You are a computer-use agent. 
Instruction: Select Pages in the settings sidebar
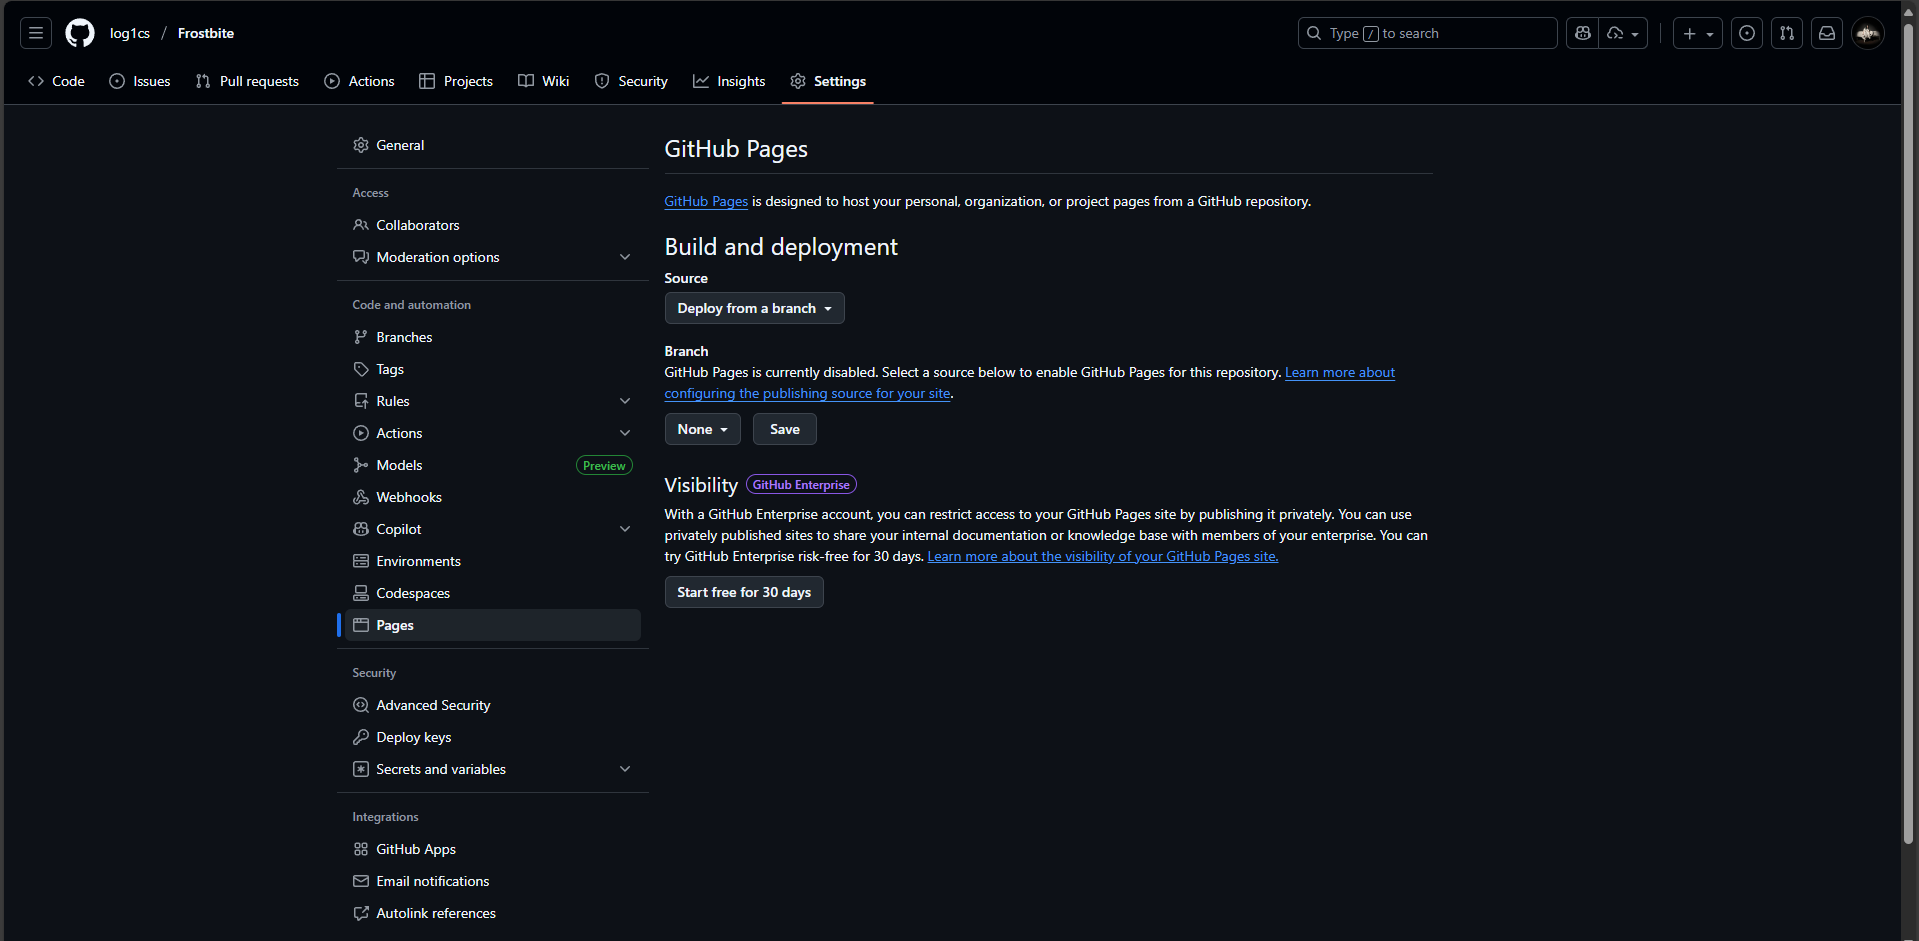coord(493,625)
